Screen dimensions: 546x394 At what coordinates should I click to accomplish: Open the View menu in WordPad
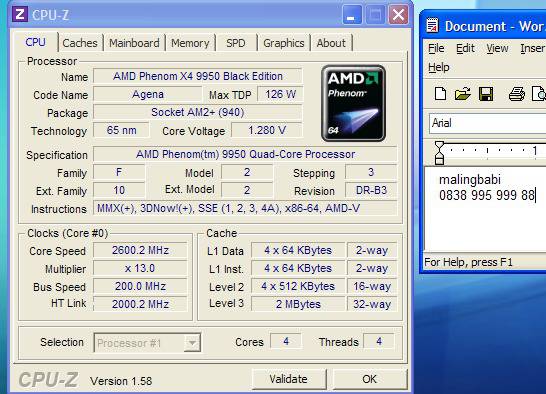[x=497, y=48]
